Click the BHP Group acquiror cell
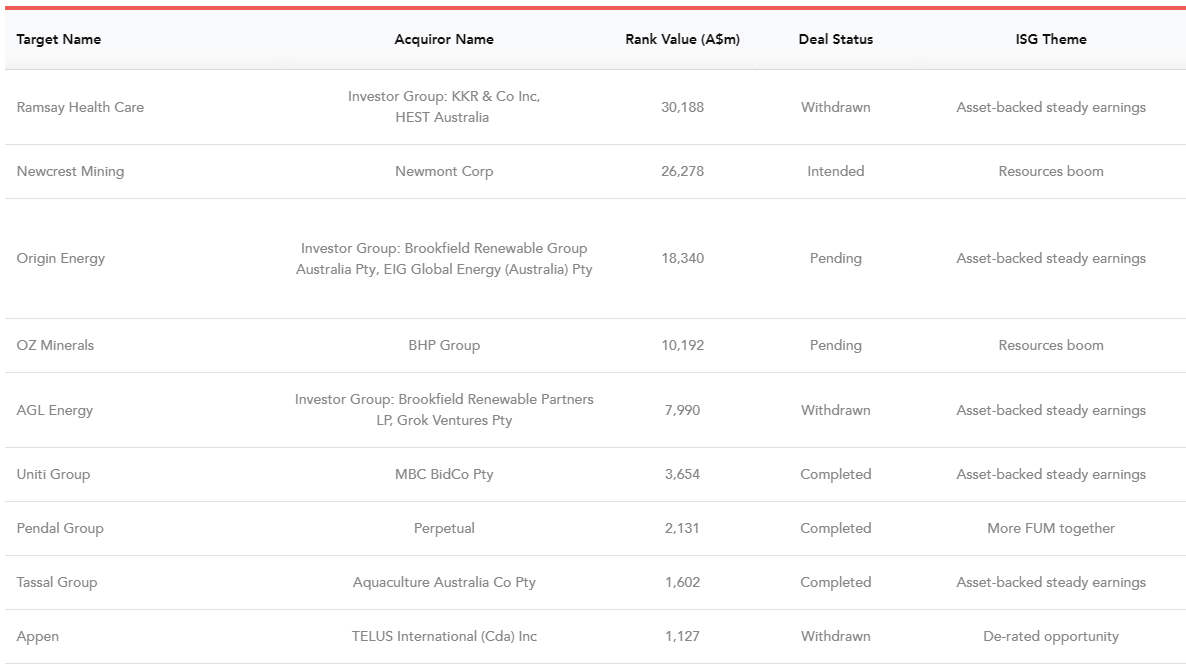The height and width of the screenshot is (668, 1186). 444,345
